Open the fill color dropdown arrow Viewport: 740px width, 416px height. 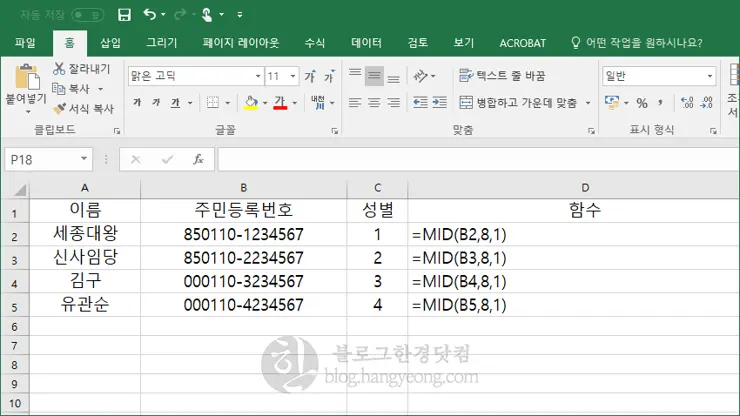tap(265, 102)
